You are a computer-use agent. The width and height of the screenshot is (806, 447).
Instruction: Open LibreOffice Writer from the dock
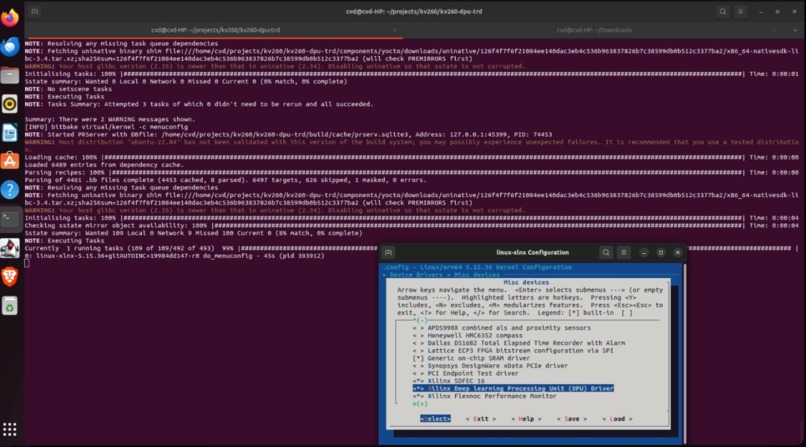click(10, 133)
